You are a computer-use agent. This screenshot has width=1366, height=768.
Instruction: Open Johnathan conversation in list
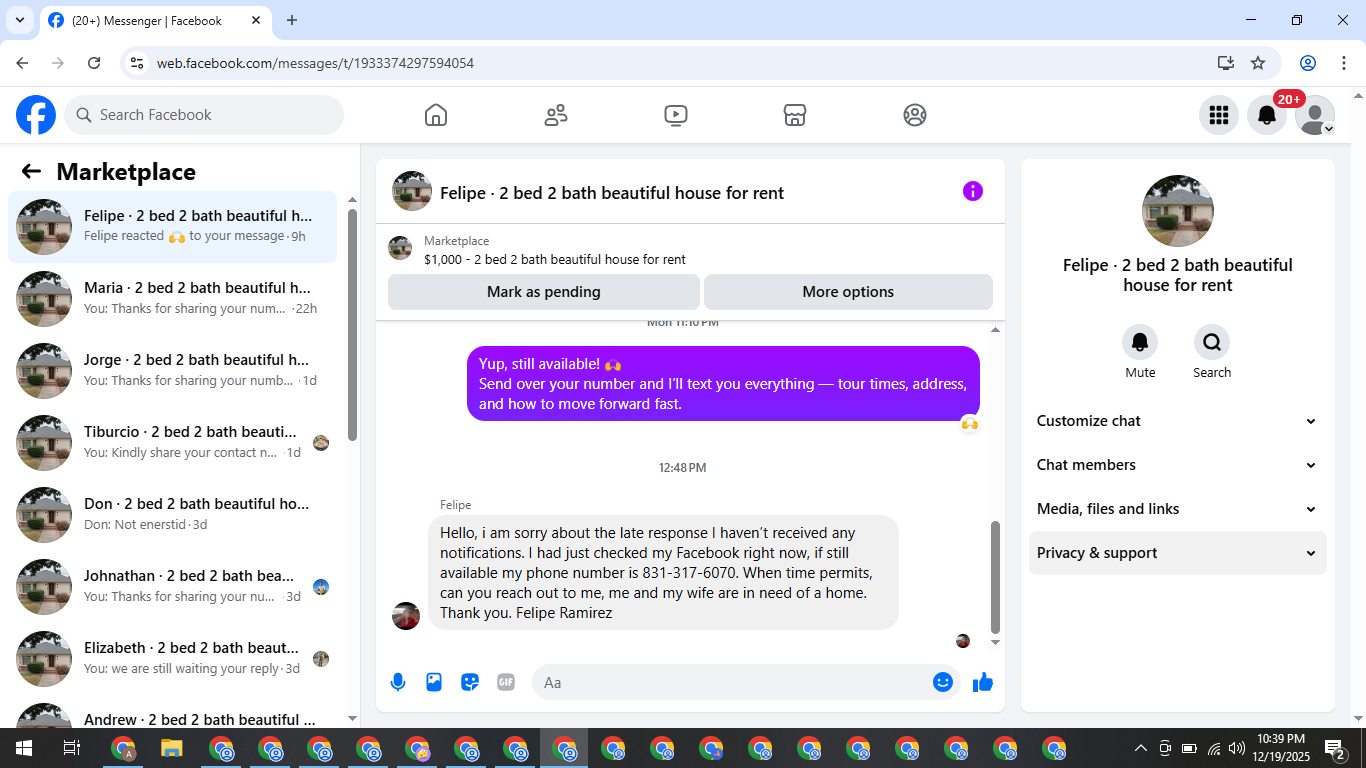173,587
